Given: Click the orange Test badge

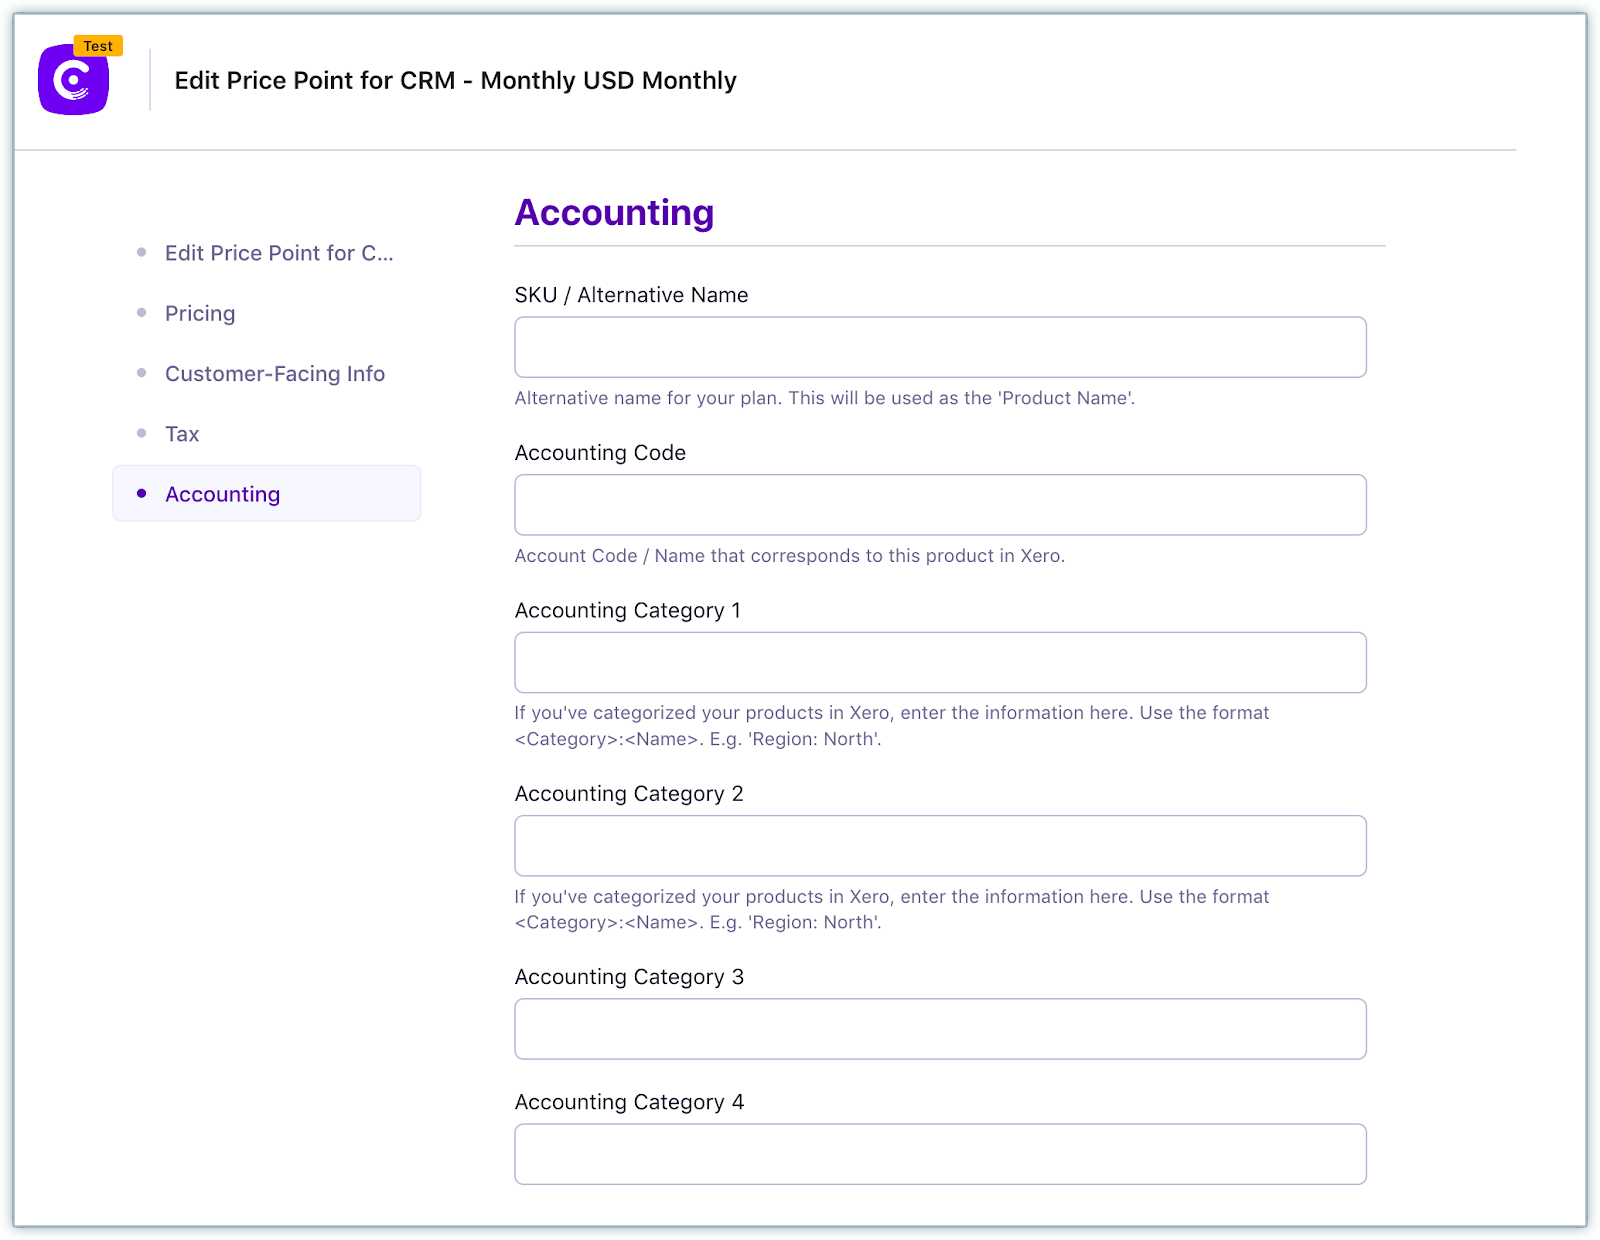Looking at the screenshot, I should [98, 46].
